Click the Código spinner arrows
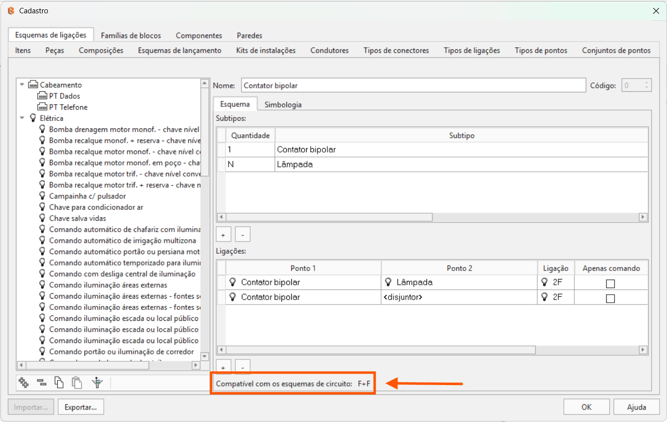The width and height of the screenshot is (667, 422). click(x=646, y=86)
